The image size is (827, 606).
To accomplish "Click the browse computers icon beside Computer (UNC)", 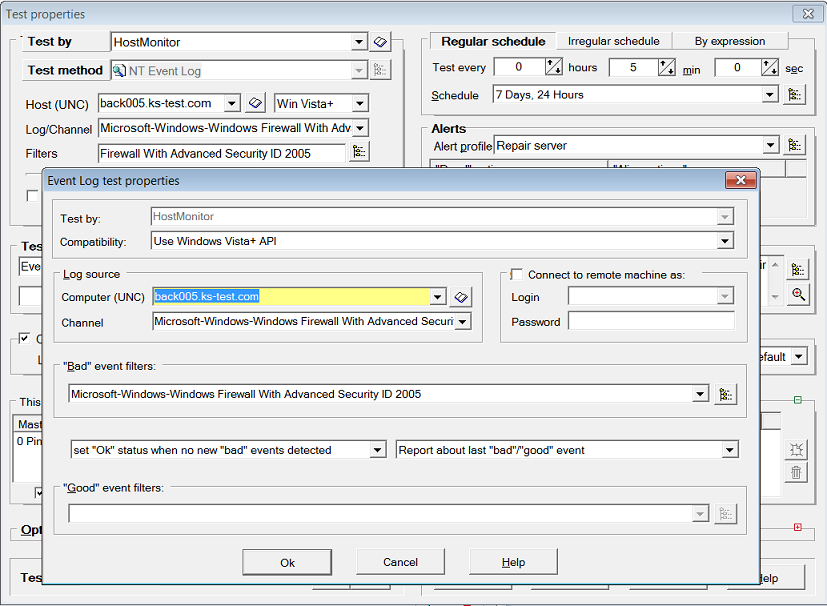I will point(461,297).
